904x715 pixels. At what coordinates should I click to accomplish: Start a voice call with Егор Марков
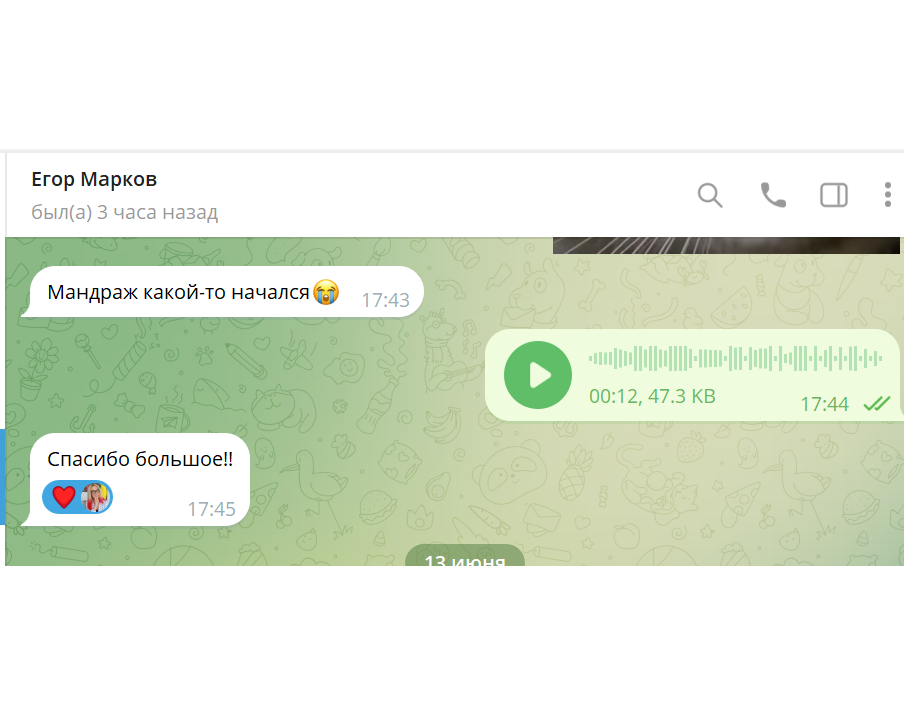[773, 195]
